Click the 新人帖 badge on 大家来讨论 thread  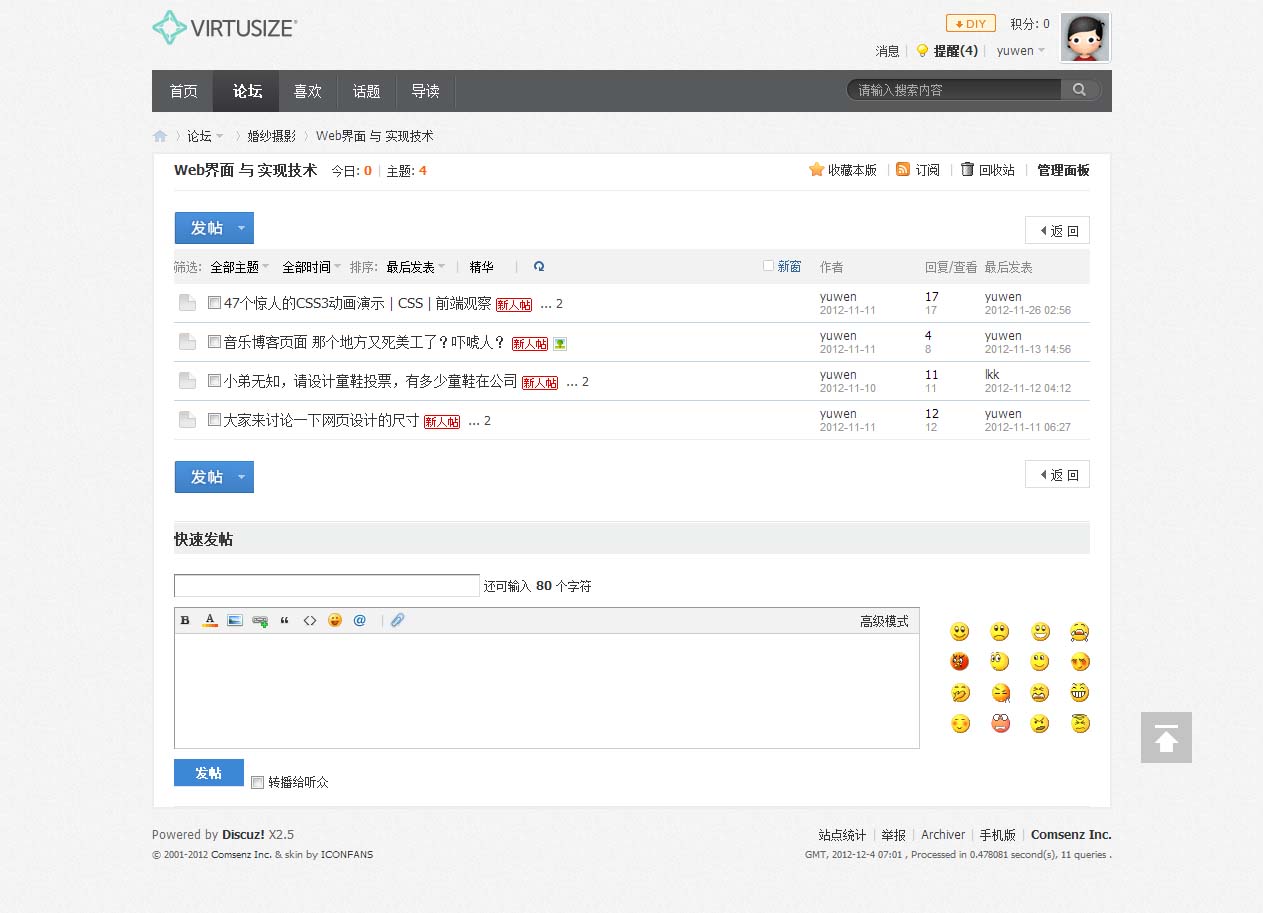tap(442, 422)
